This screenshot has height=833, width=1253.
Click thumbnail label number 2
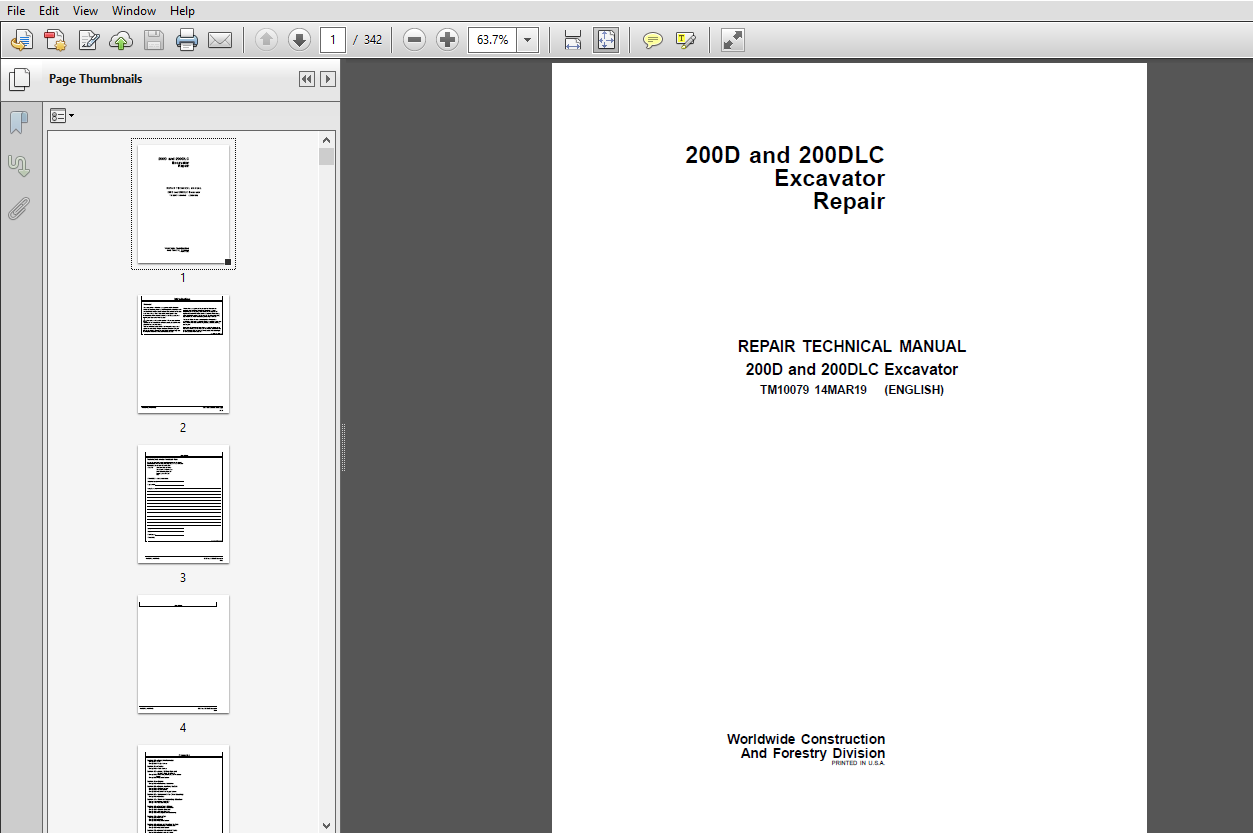183,428
